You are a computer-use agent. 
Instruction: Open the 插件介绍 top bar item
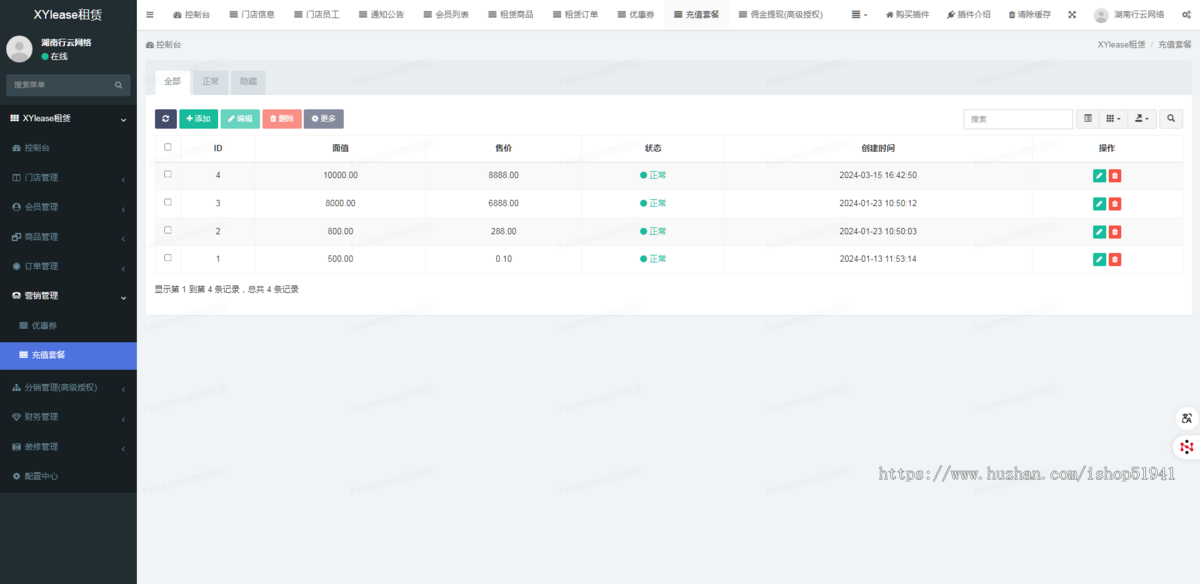[x=967, y=15]
